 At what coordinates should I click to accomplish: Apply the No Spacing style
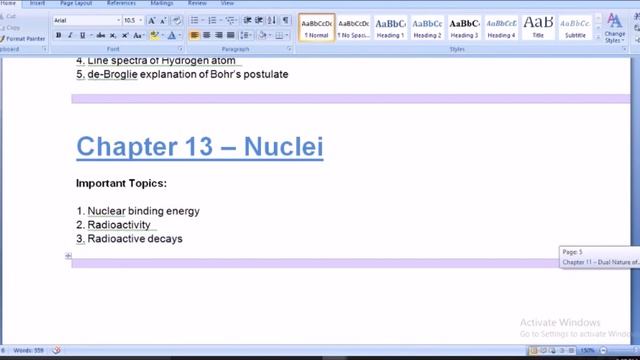pos(353,28)
